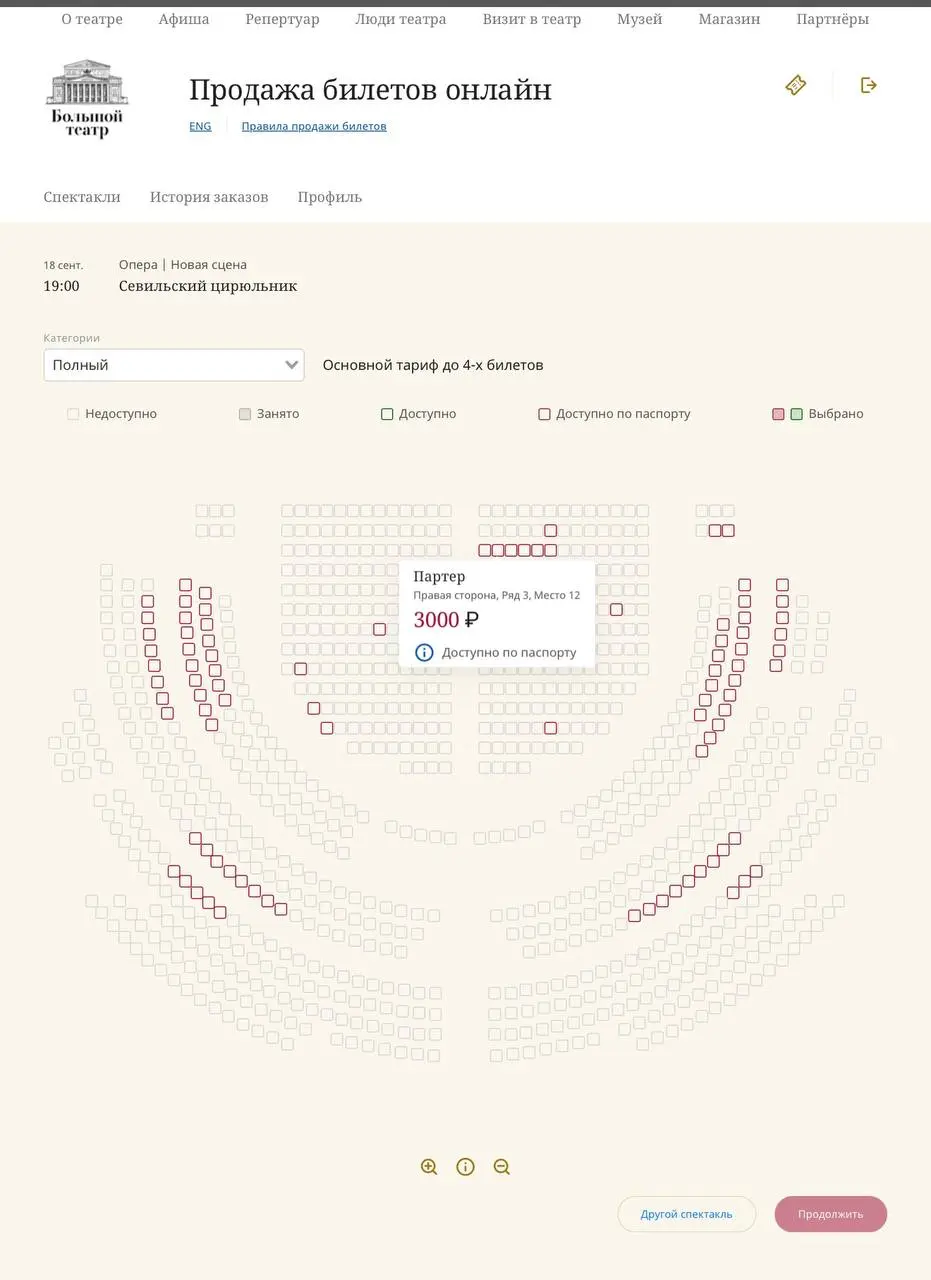This screenshot has height=1280, width=931.
Task: Open the Афиша menu item
Action: [184, 19]
